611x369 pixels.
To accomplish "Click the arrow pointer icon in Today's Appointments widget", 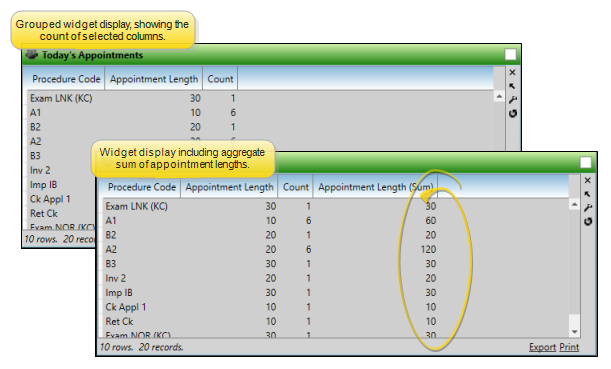I will [512, 86].
